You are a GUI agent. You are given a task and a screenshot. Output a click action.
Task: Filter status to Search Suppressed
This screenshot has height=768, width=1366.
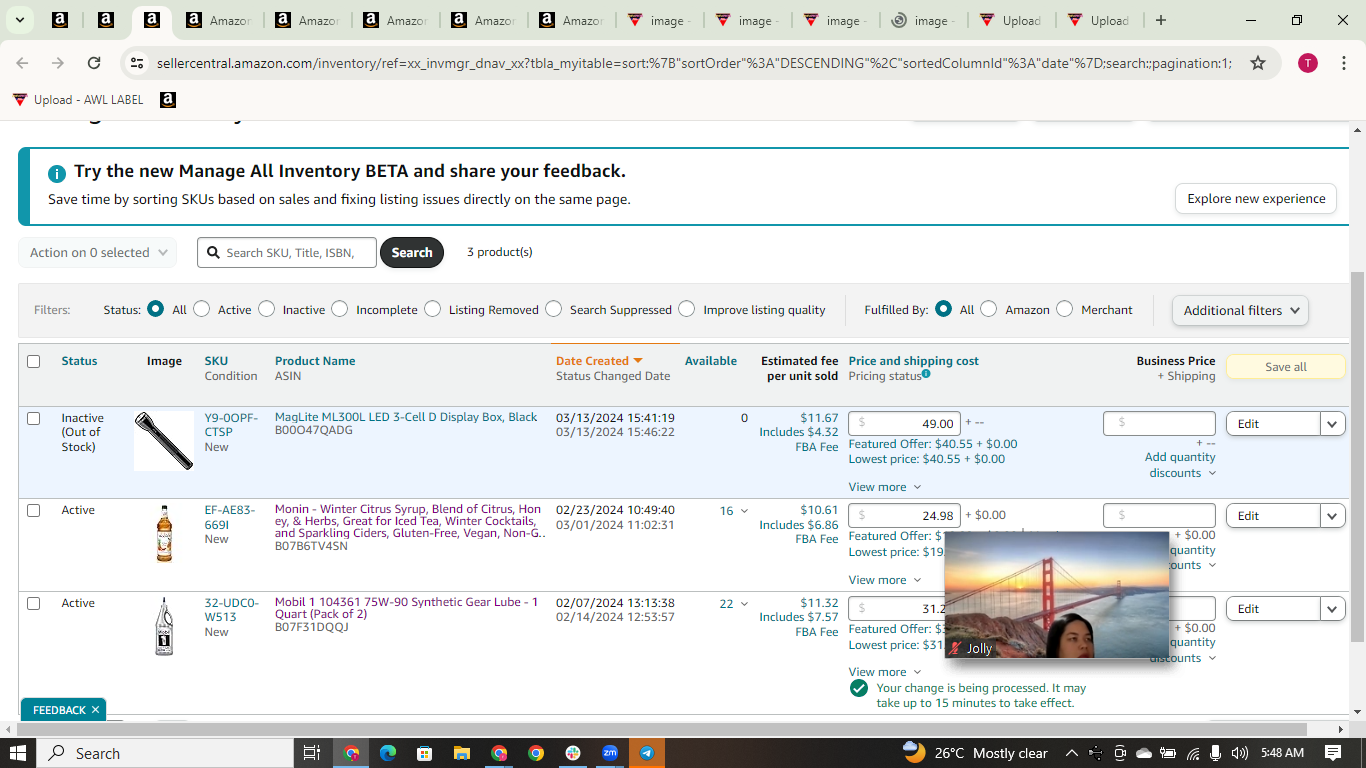coord(554,309)
